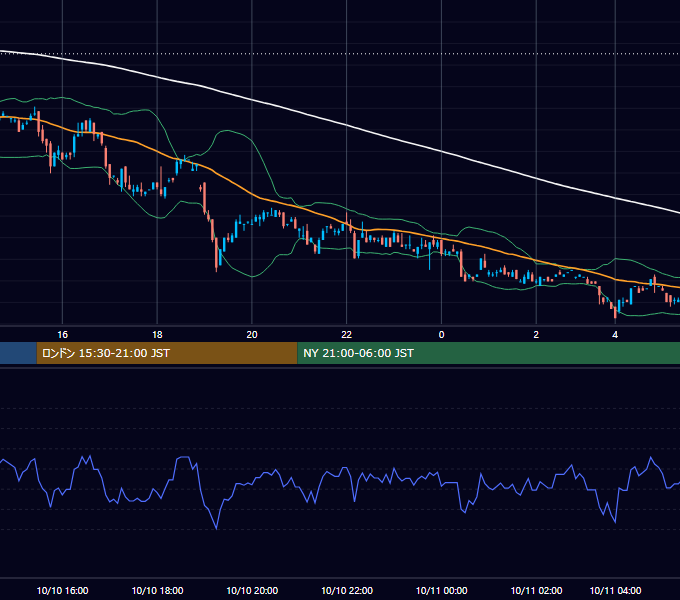This screenshot has height=600, width=680.
Task: Click the 10/11 04:00 date label
Action: point(615,590)
